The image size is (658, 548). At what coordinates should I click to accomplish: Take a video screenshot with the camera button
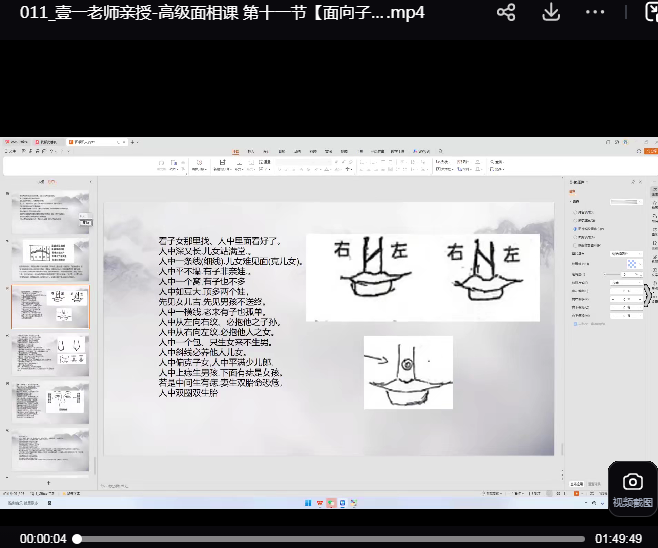pos(632,488)
